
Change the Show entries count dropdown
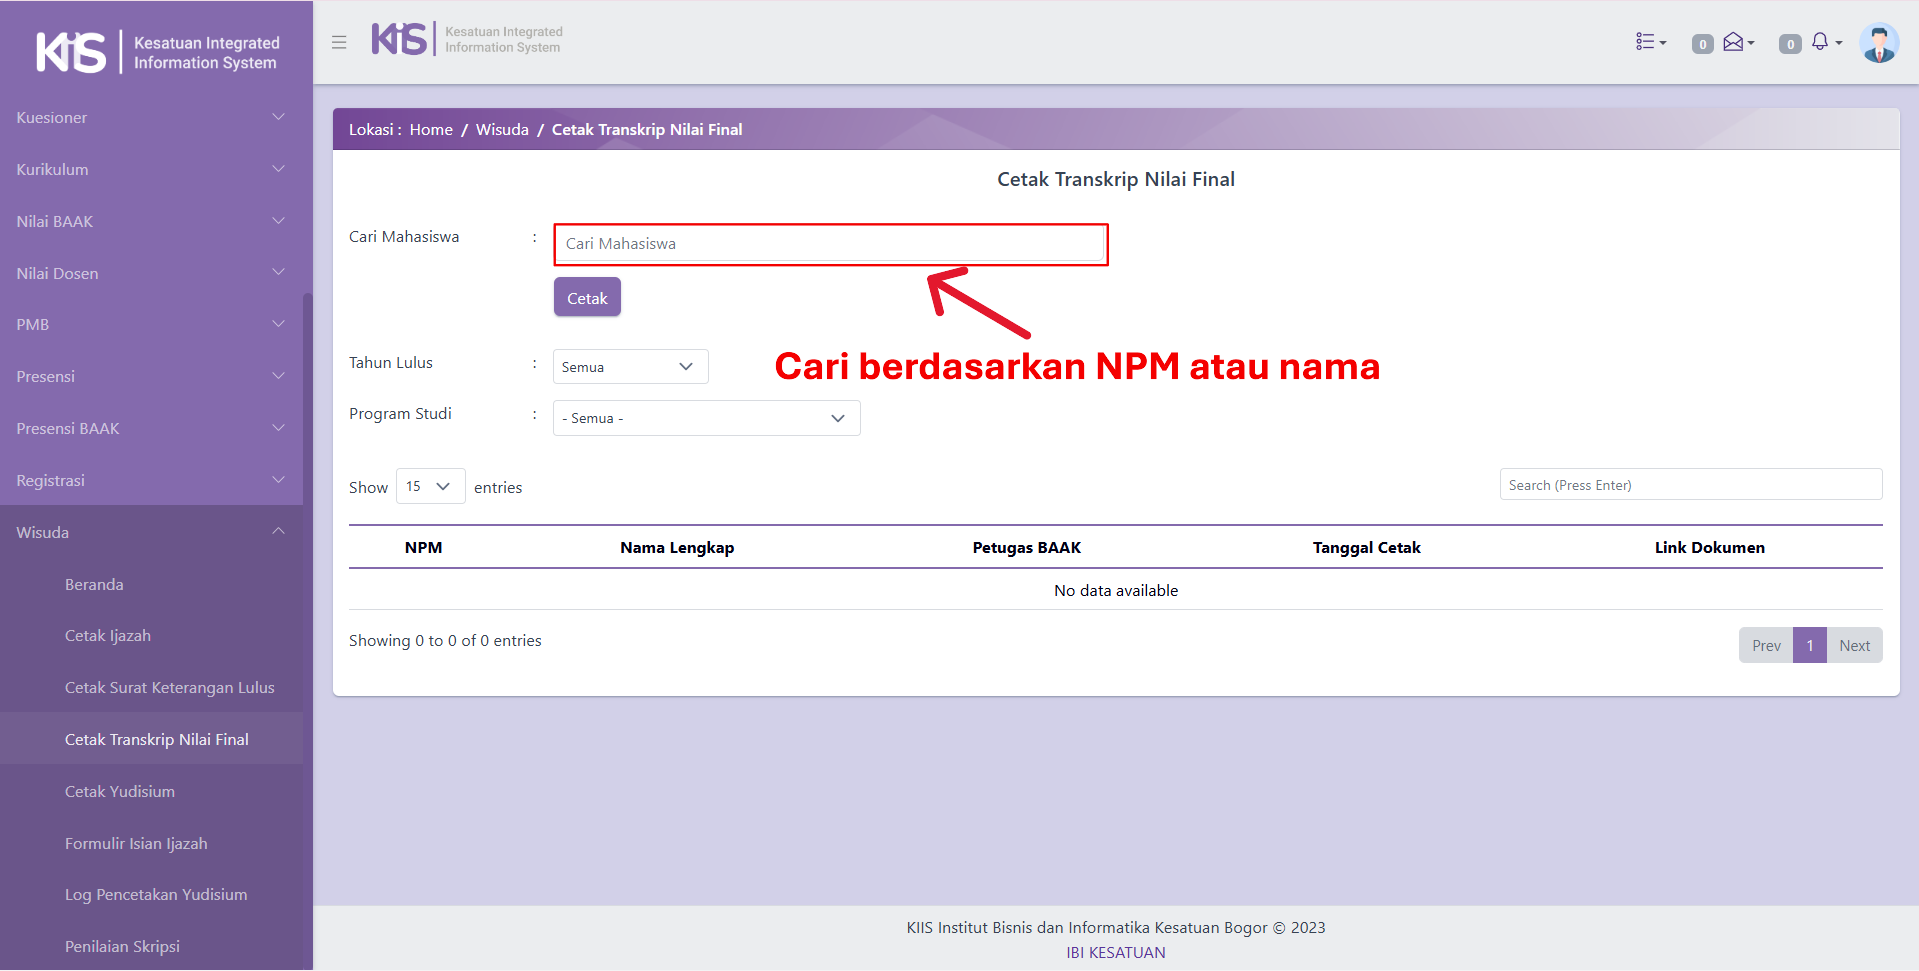[430, 486]
